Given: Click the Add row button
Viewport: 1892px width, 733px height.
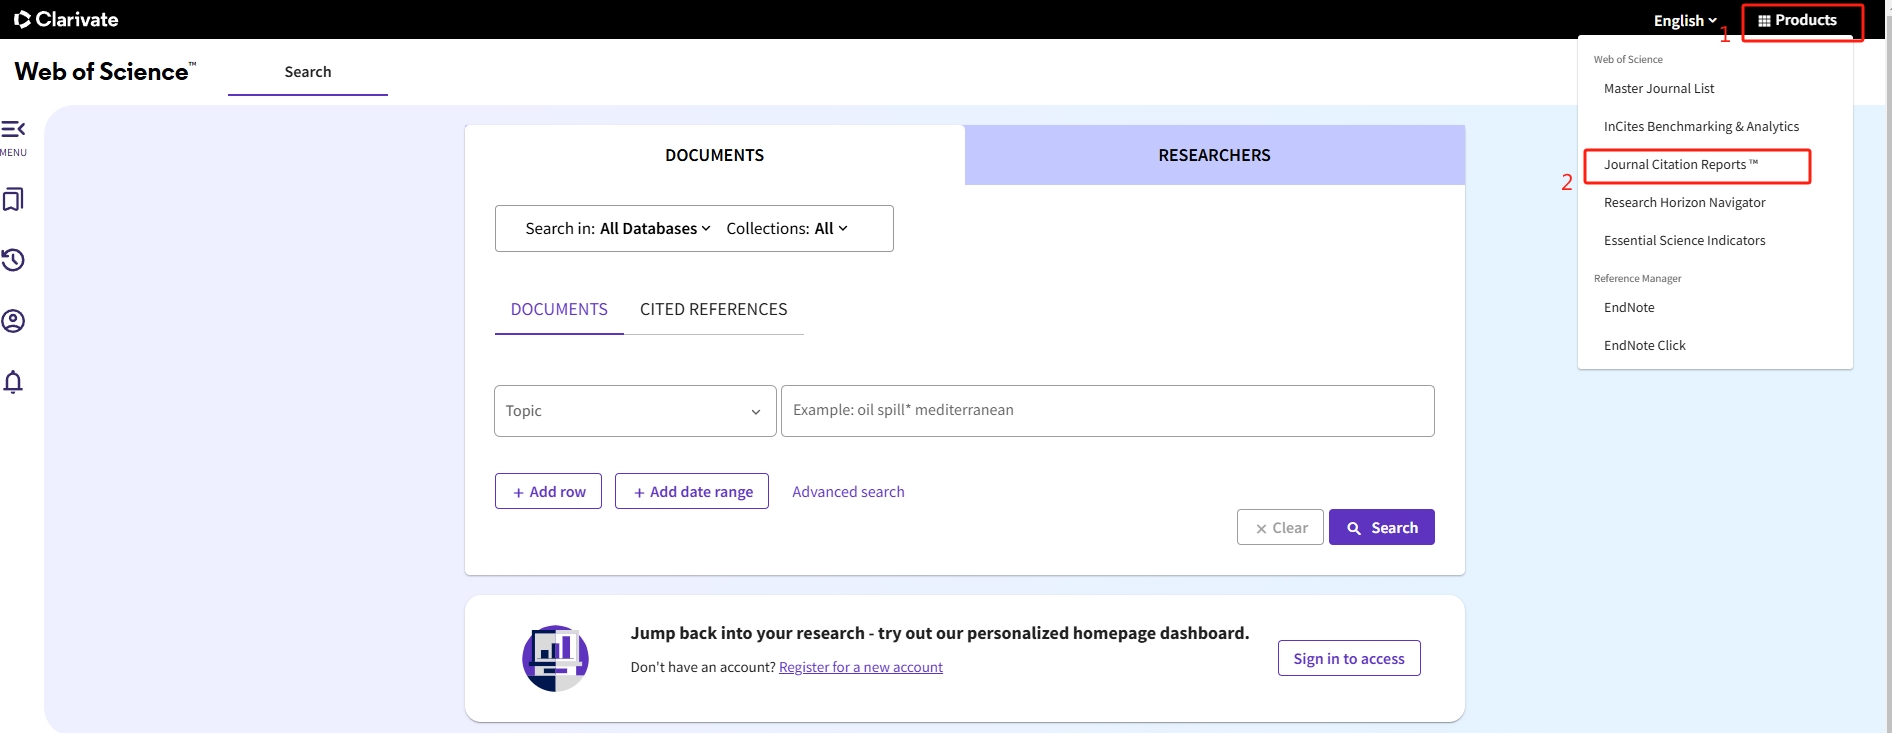Looking at the screenshot, I should click(x=548, y=491).
